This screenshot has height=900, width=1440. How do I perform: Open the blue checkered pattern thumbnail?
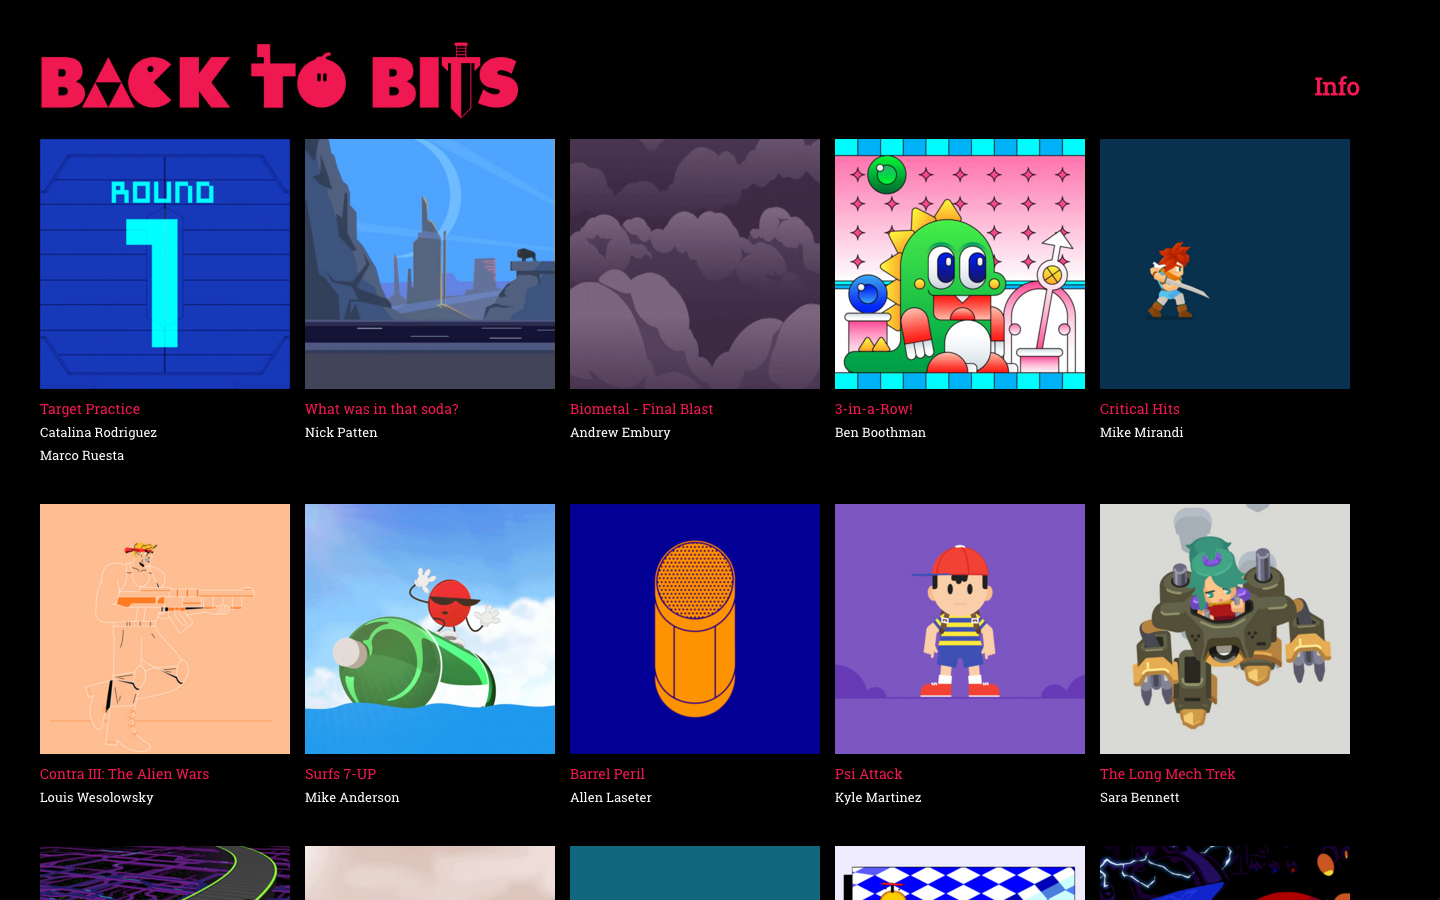pyautogui.click(x=960, y=873)
